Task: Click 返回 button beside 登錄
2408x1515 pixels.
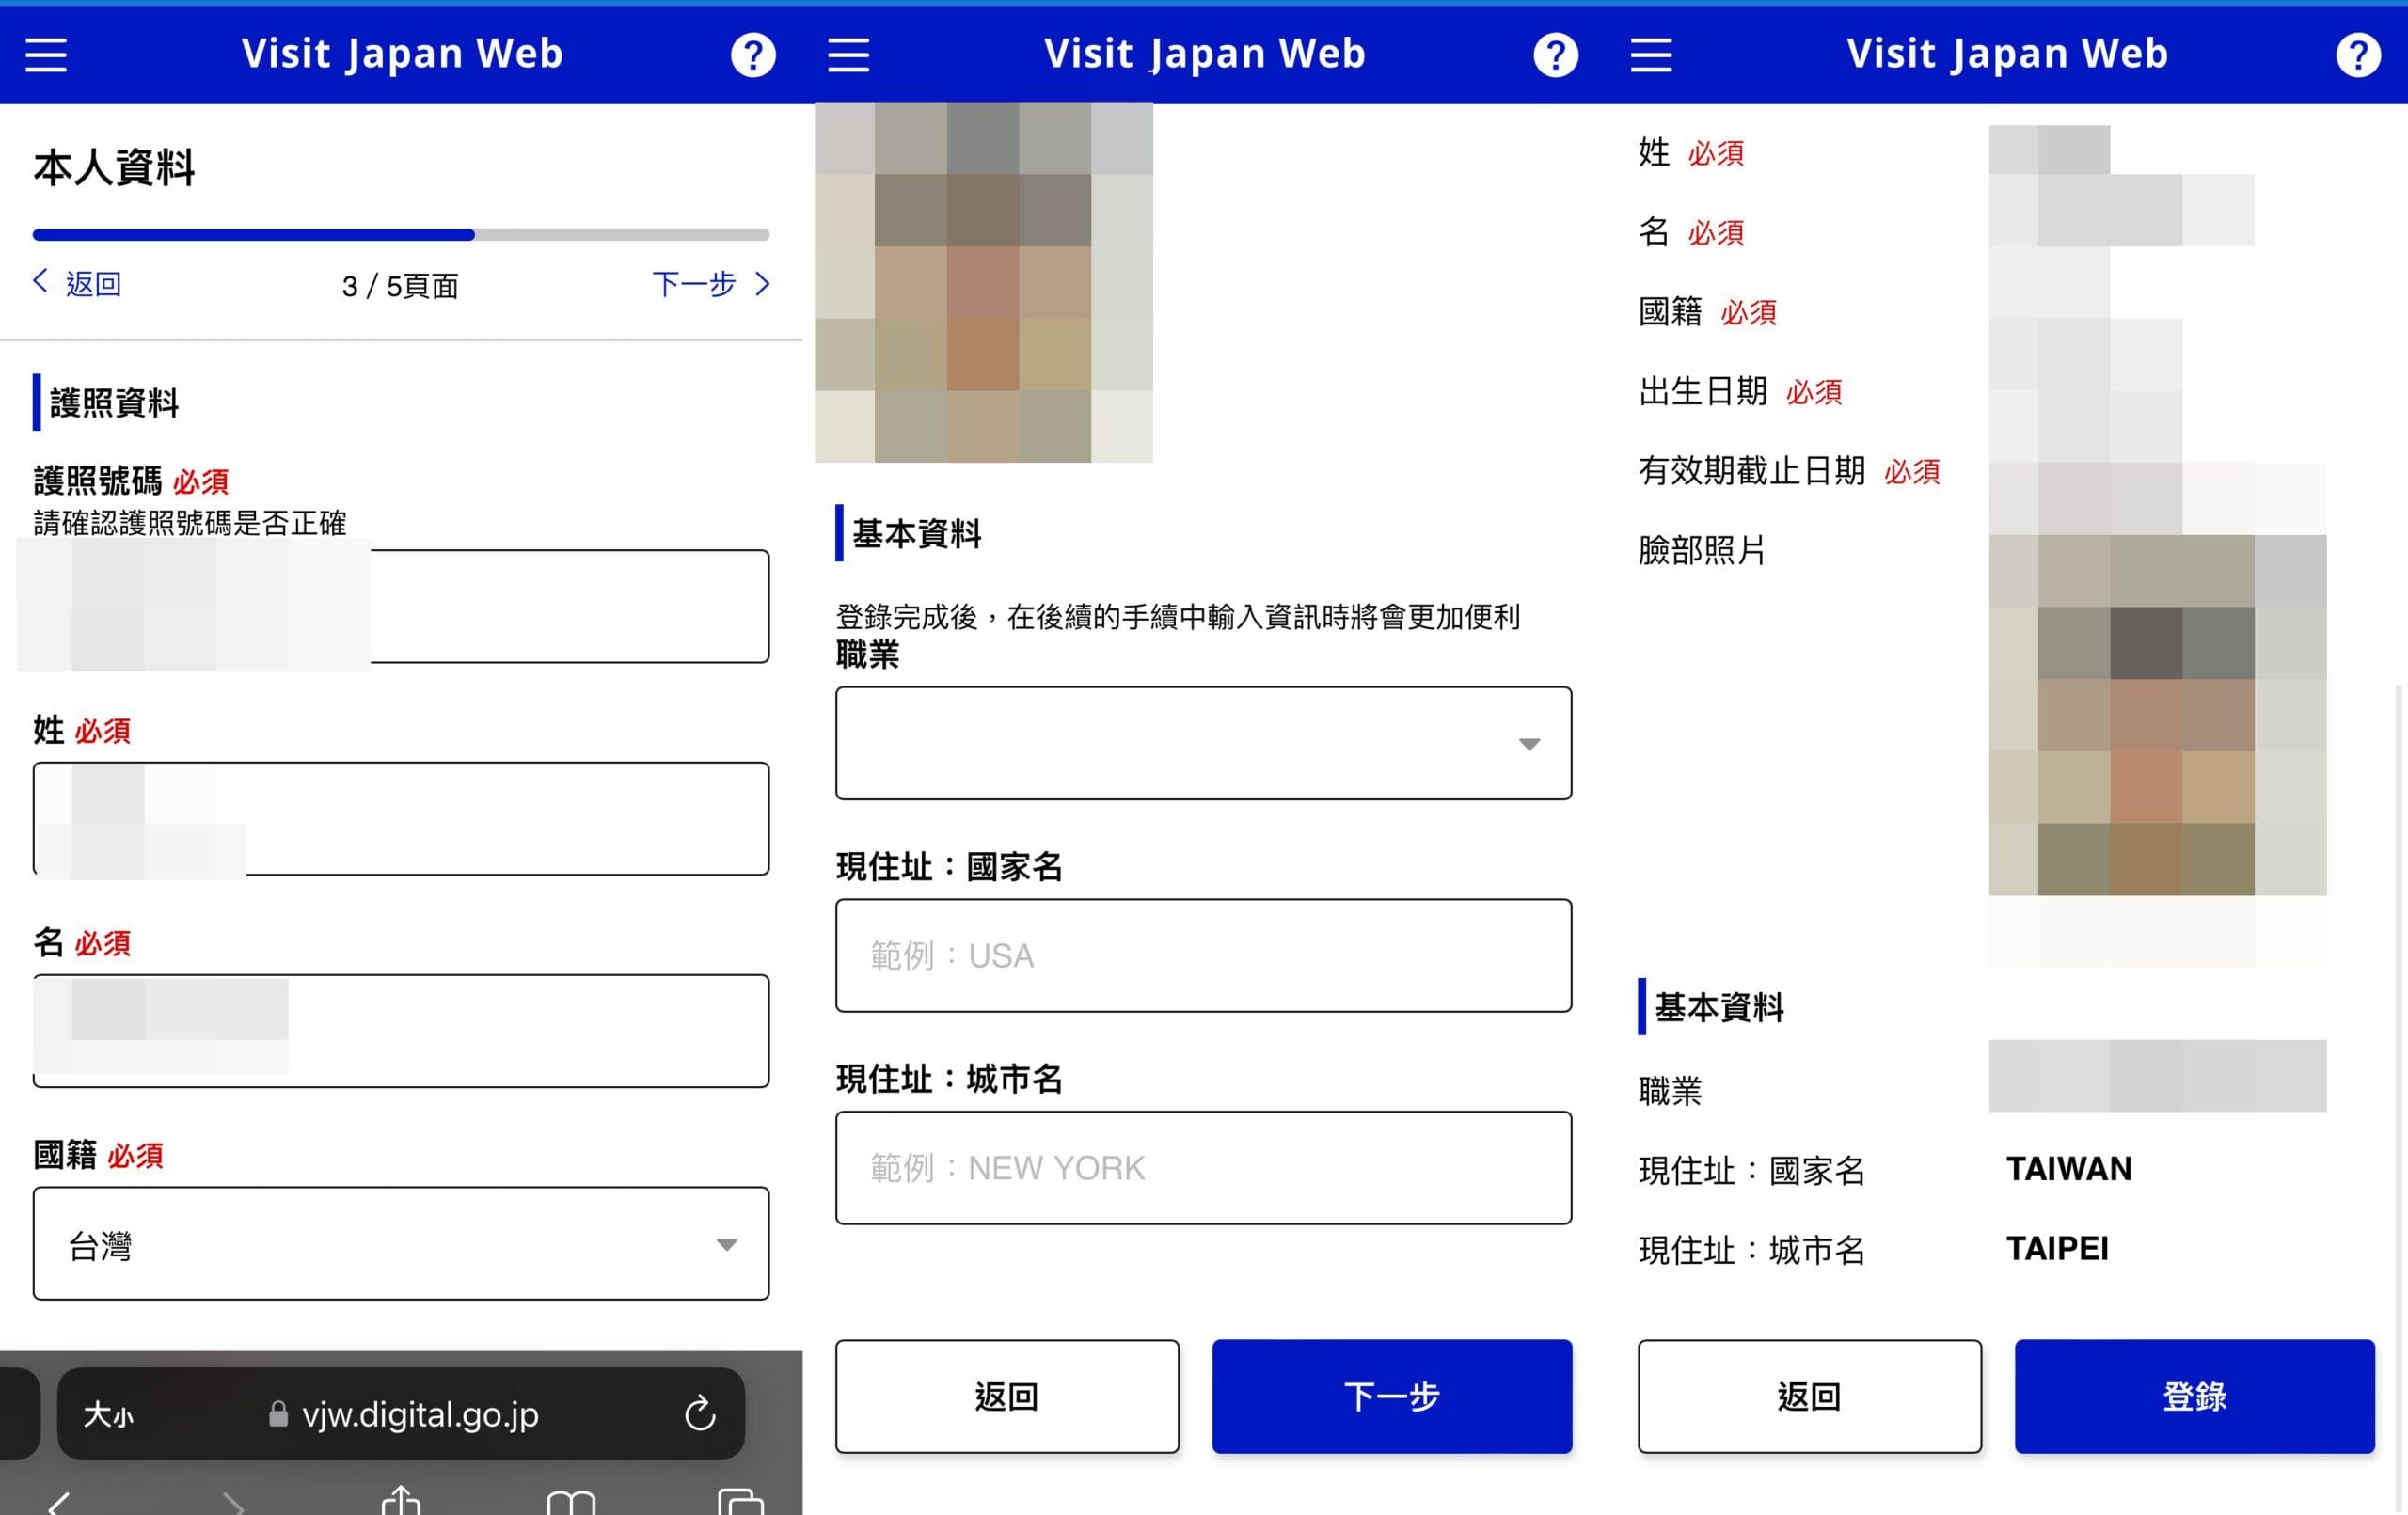Action: pyautogui.click(x=1808, y=1396)
